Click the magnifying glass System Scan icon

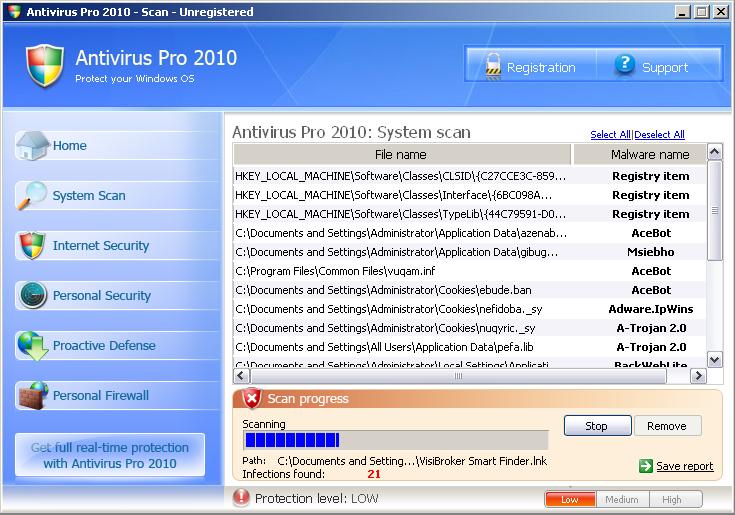32,195
